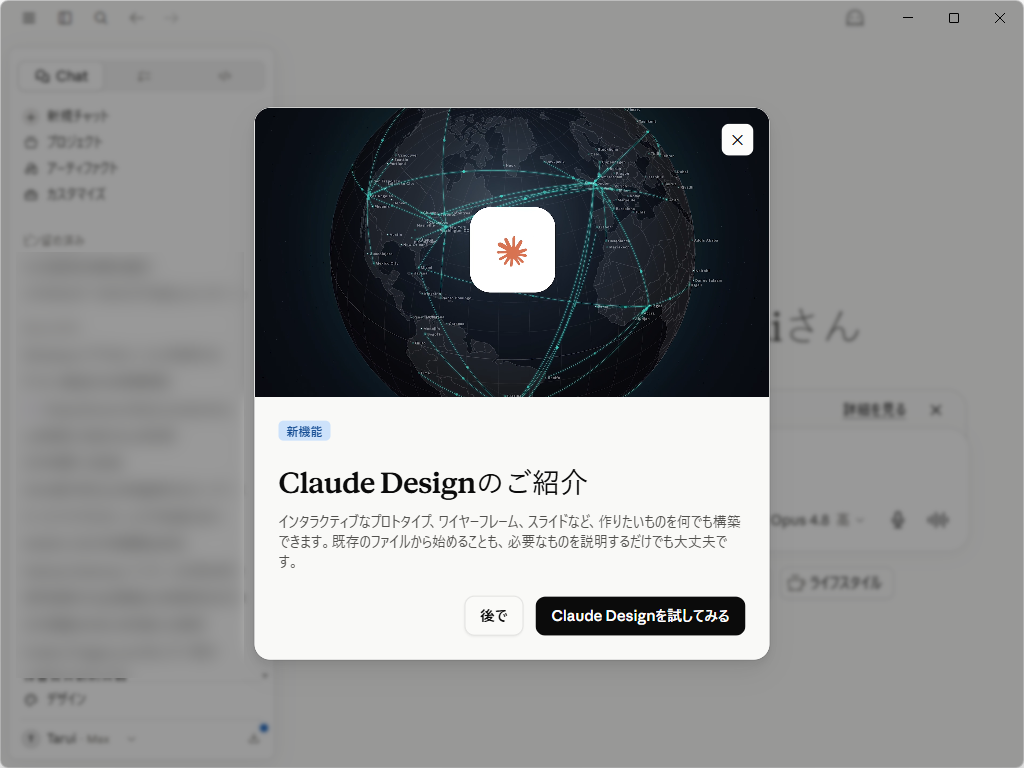Start voice mode with waveform icon
This screenshot has height=768, width=1024.
938,520
